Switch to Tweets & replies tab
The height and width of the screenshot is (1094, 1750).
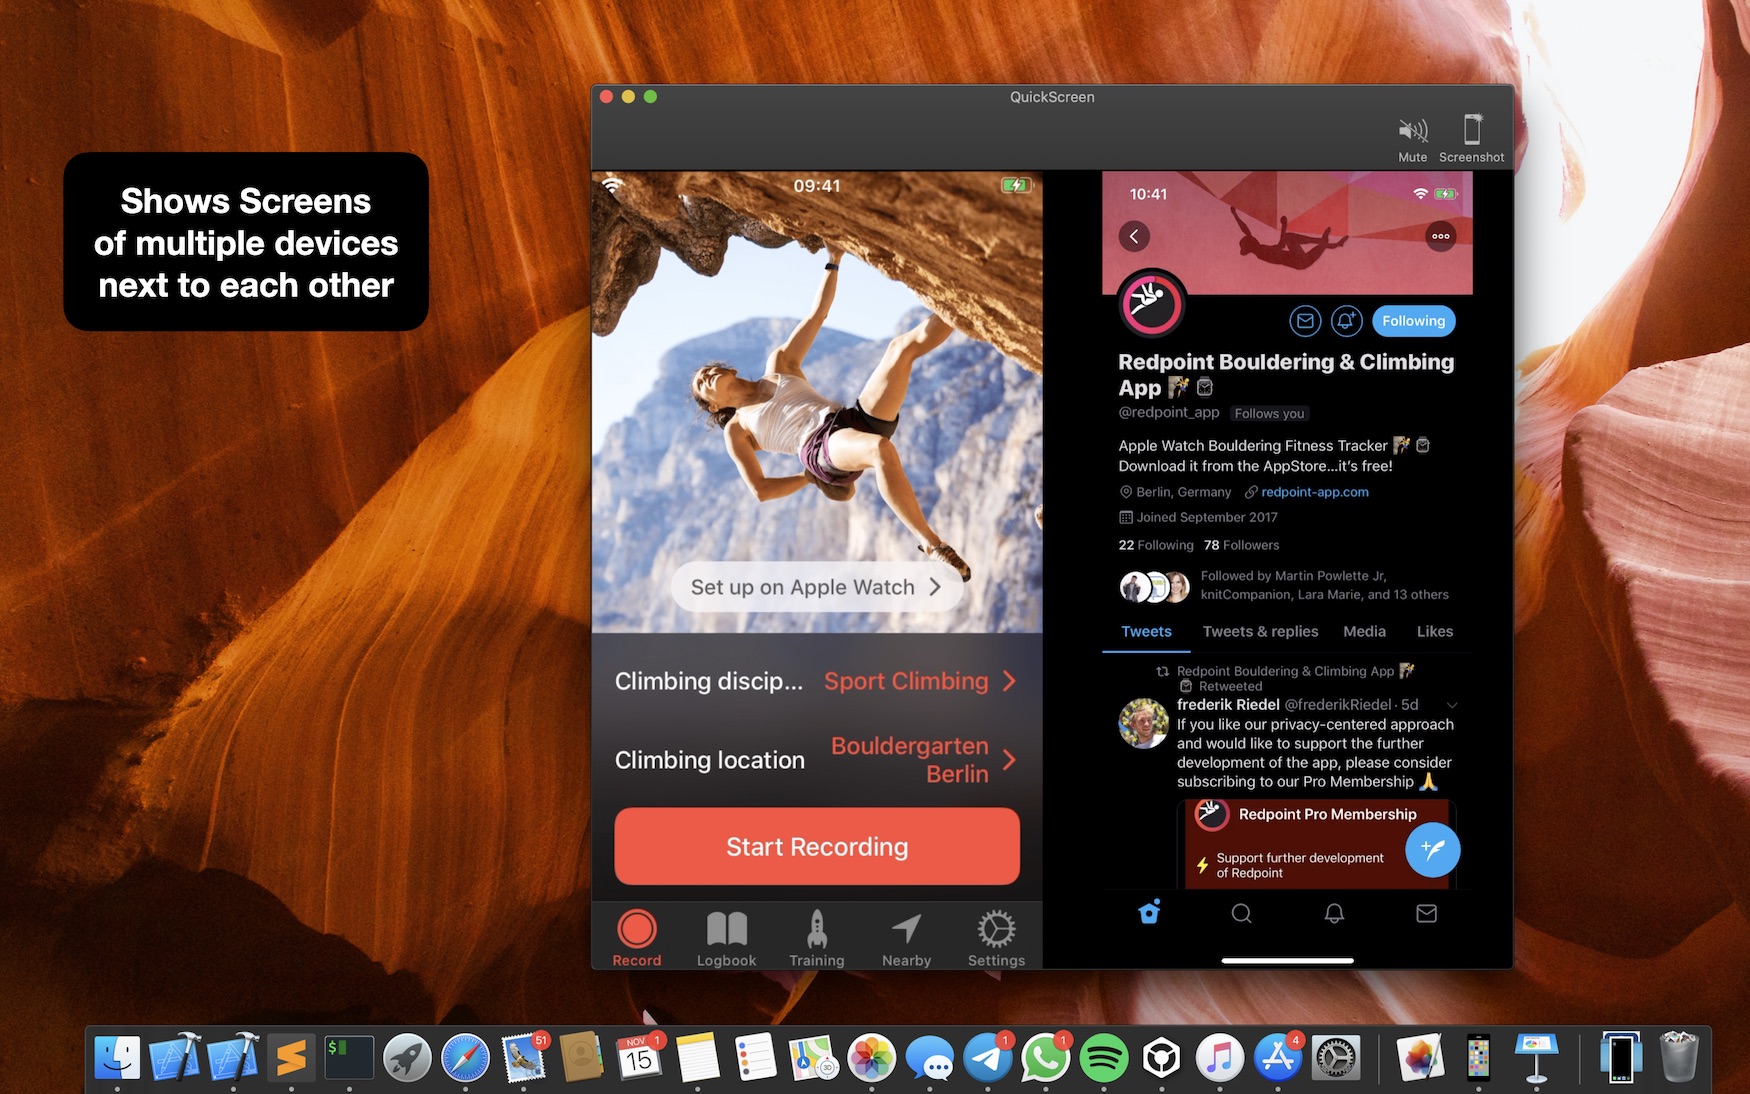pos(1260,632)
